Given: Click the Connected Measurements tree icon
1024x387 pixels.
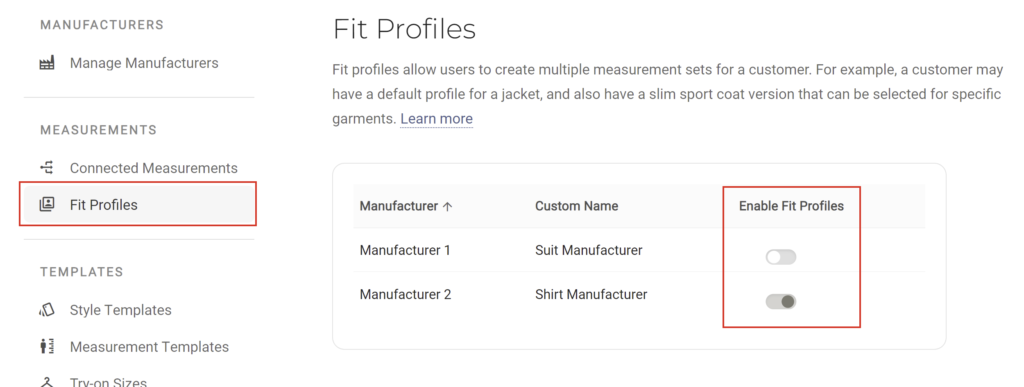Looking at the screenshot, I should 47,168.
